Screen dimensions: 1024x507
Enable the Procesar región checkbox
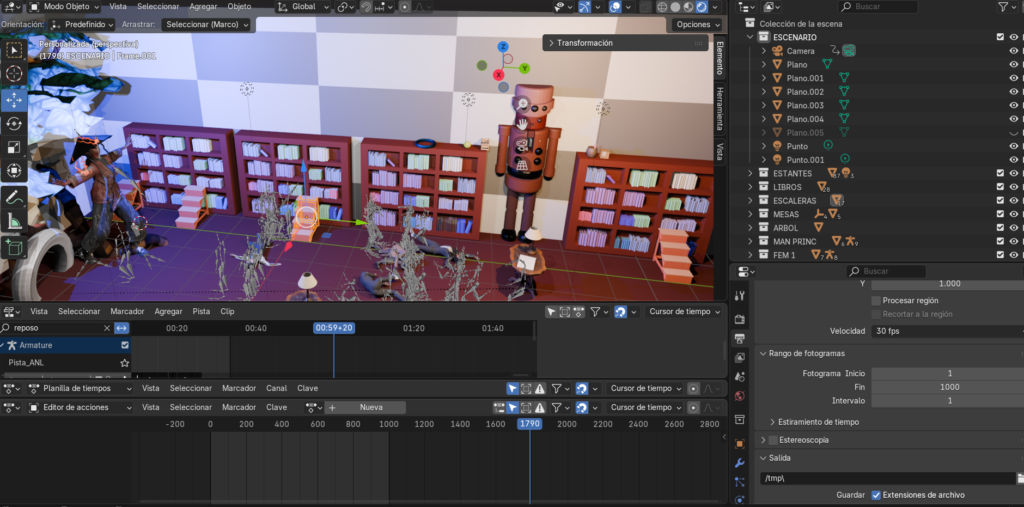[x=876, y=300]
